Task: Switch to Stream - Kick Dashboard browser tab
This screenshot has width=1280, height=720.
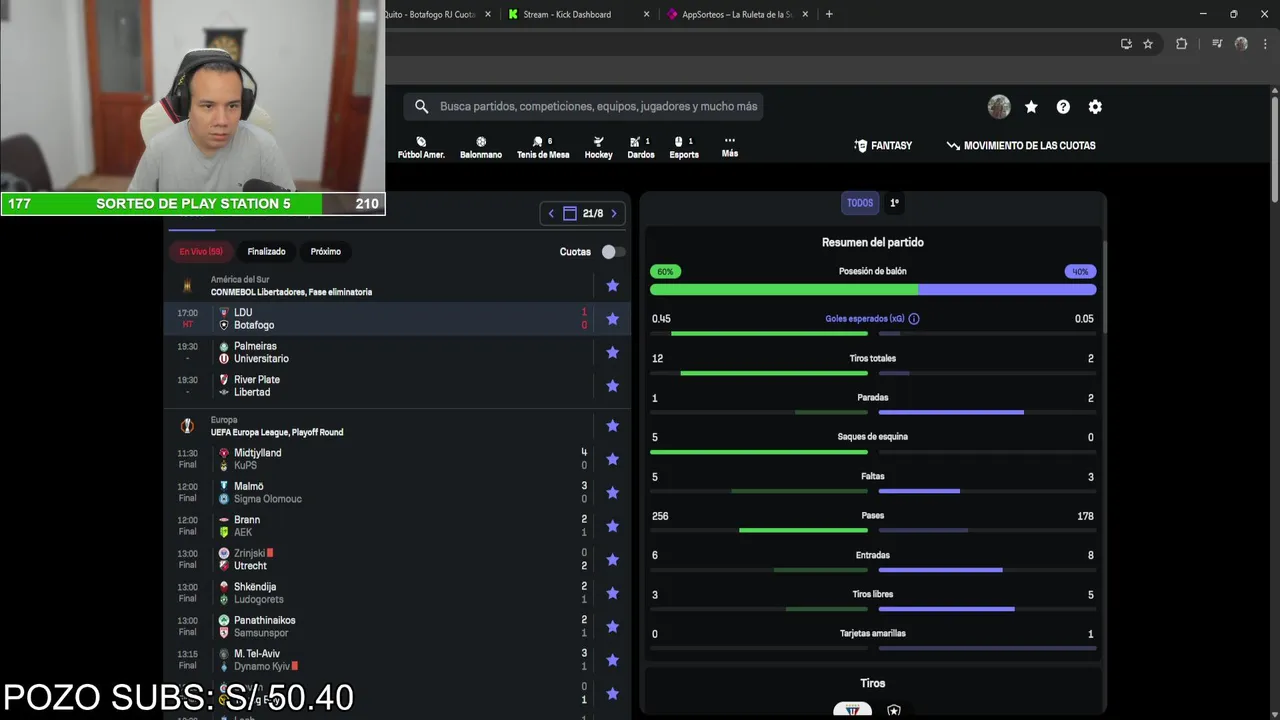Action: click(x=578, y=14)
